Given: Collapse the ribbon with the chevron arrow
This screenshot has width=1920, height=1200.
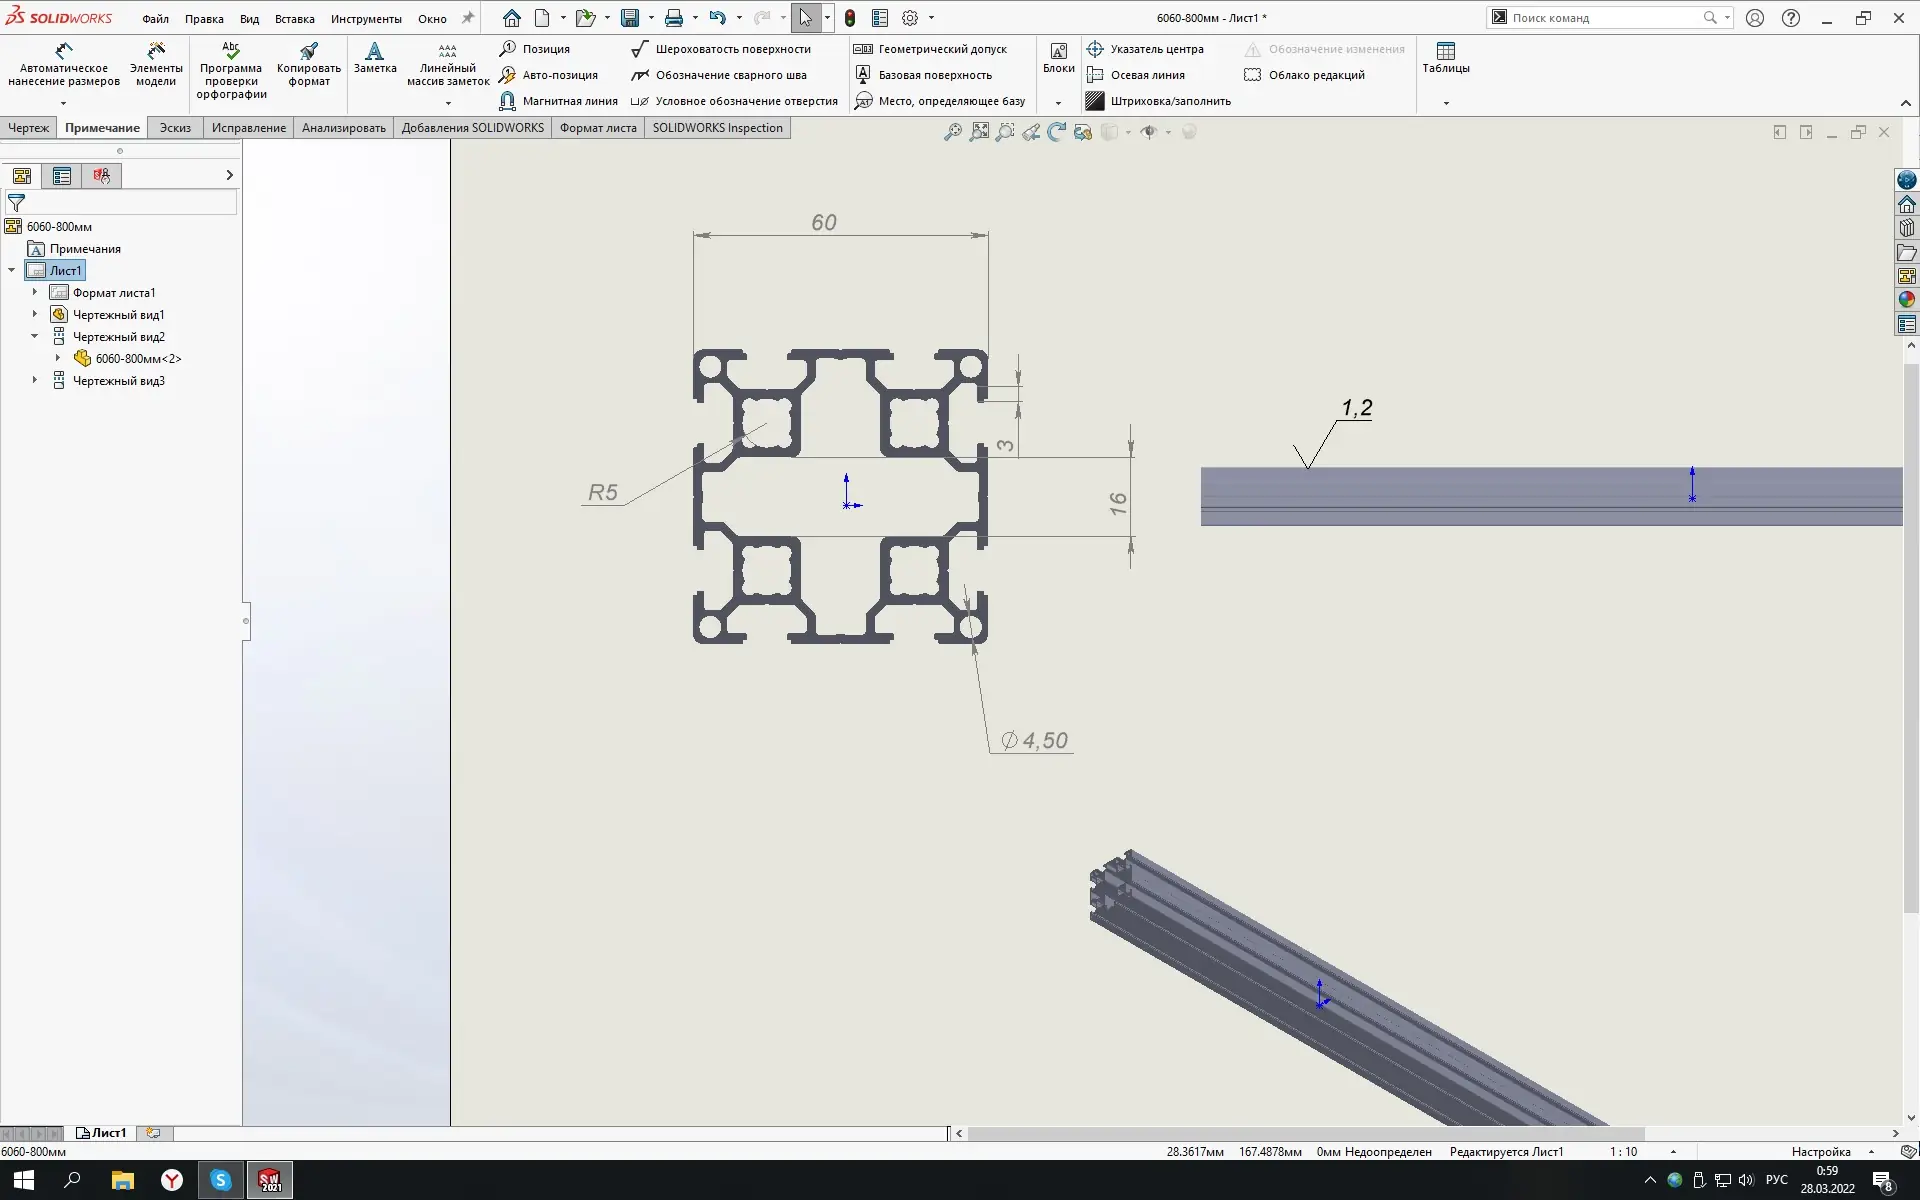Looking at the screenshot, I should click(x=1905, y=103).
